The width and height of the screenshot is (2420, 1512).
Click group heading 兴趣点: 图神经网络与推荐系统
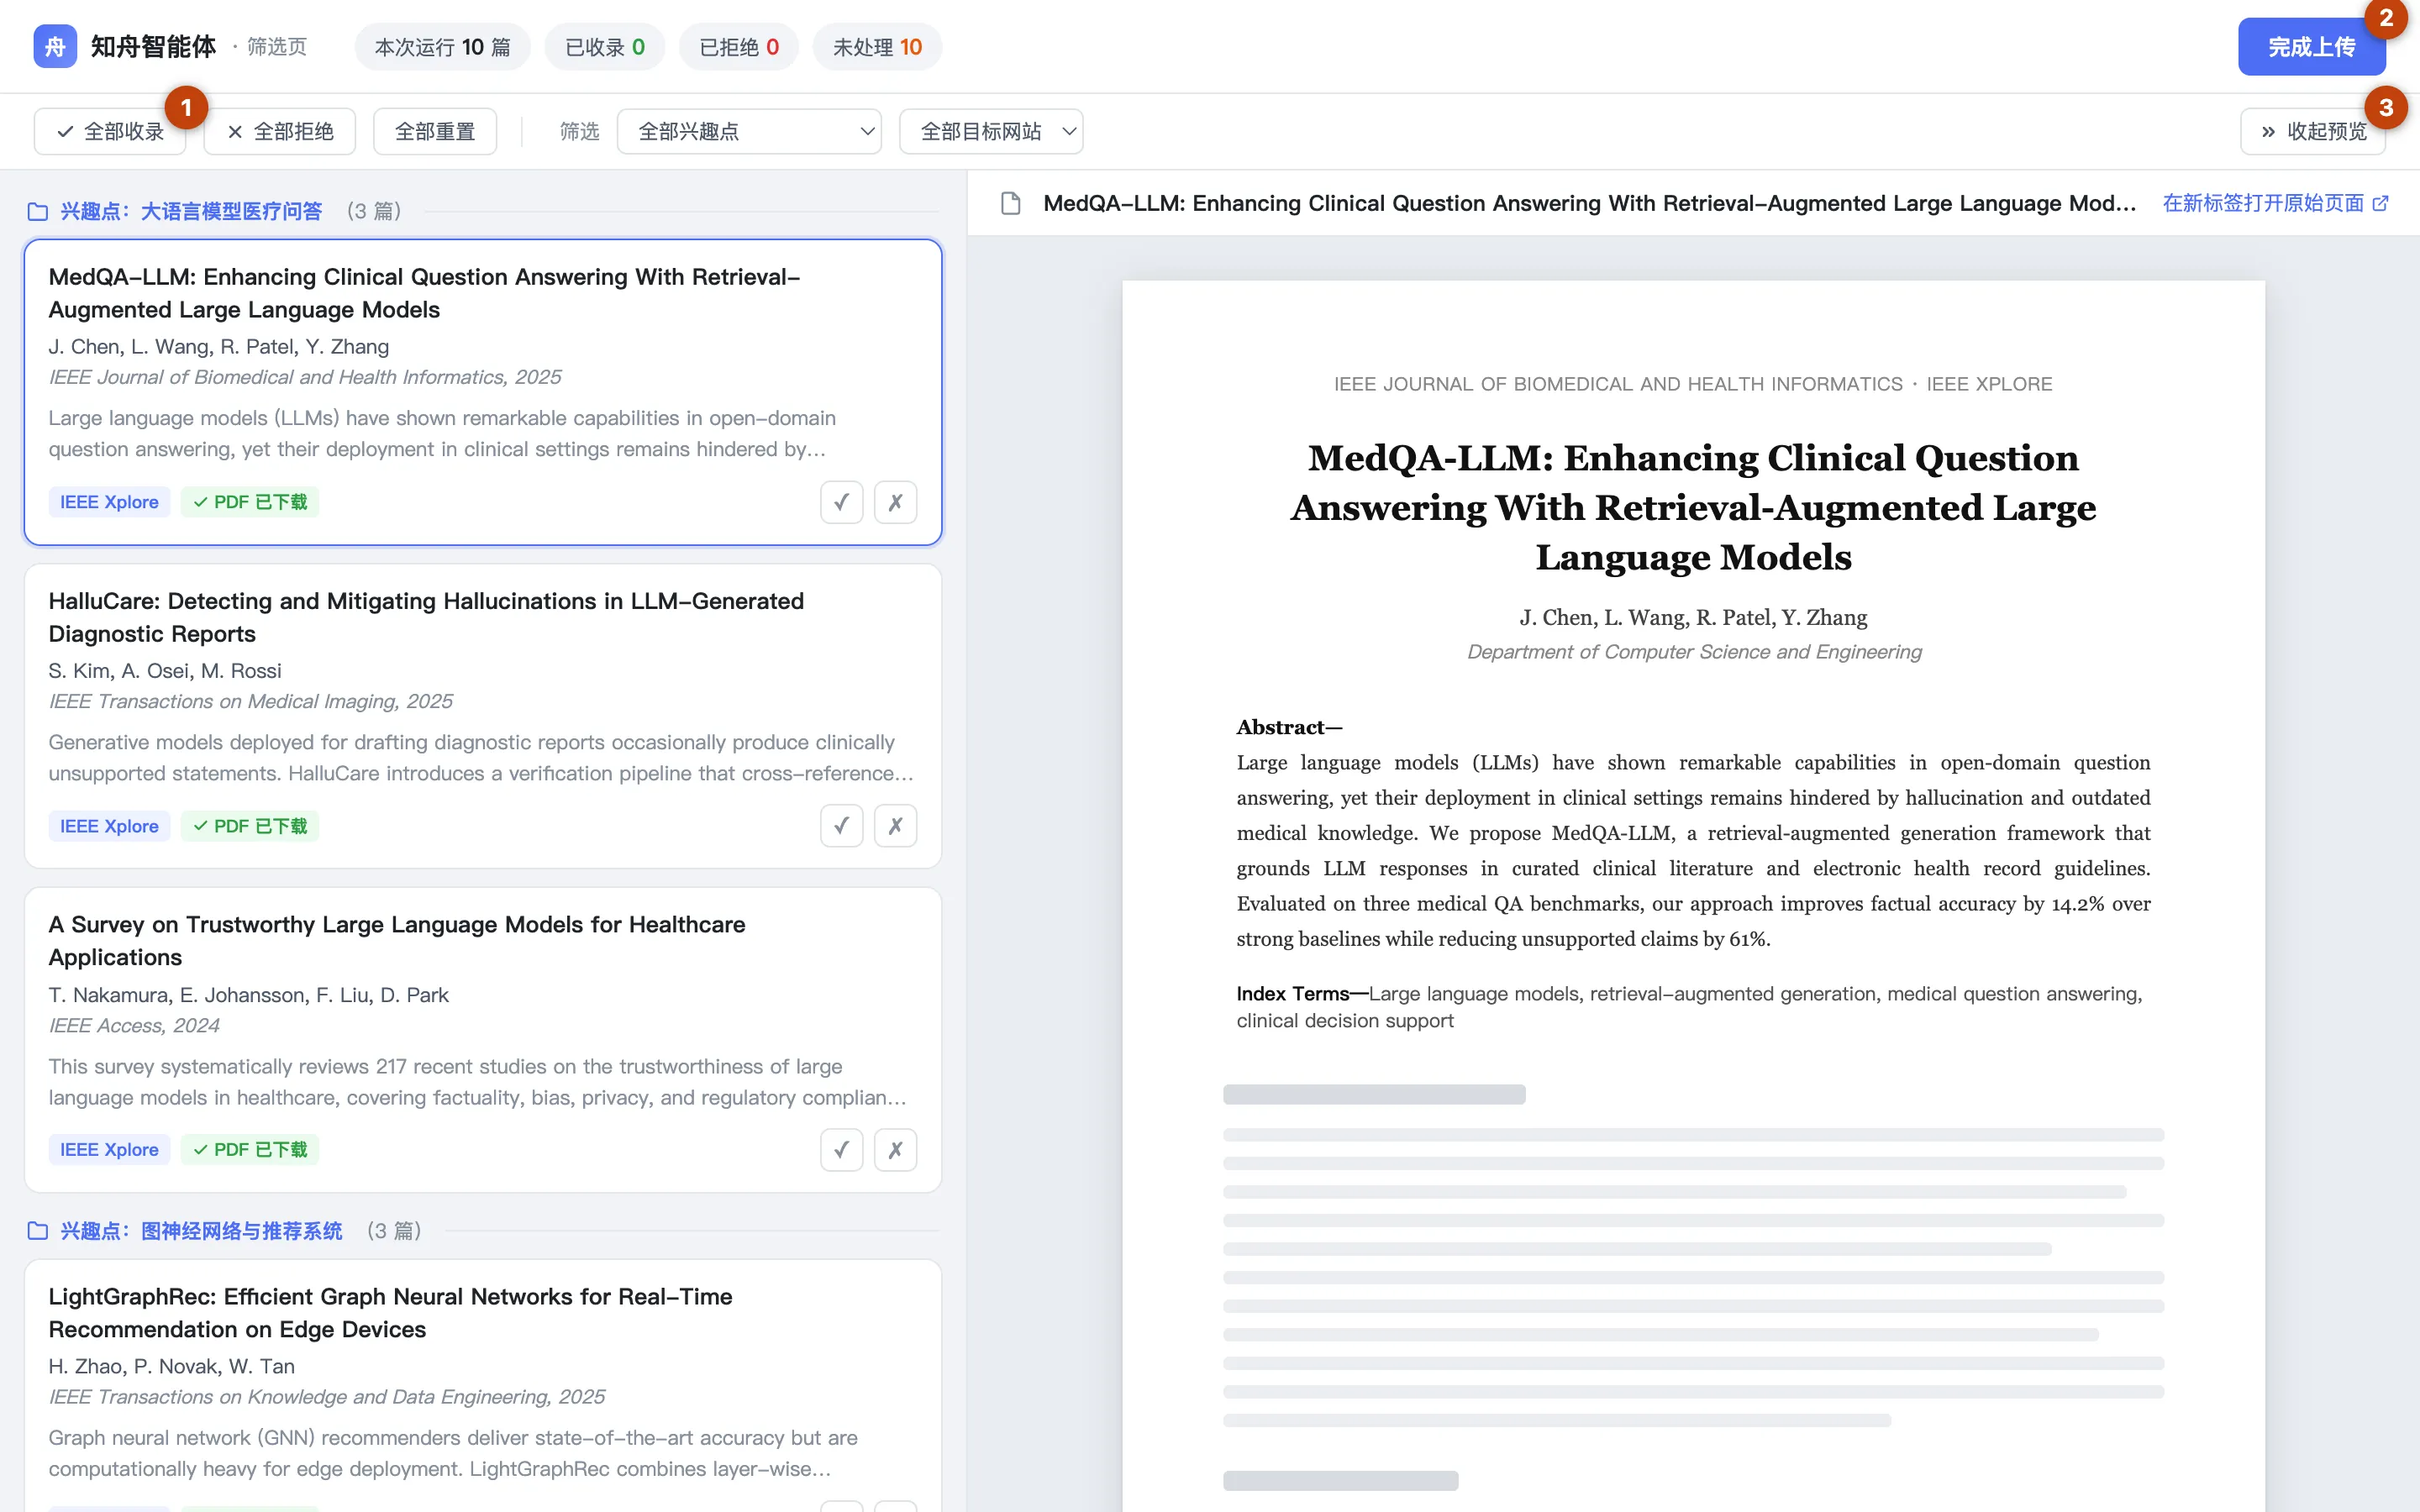pyautogui.click(x=201, y=1231)
